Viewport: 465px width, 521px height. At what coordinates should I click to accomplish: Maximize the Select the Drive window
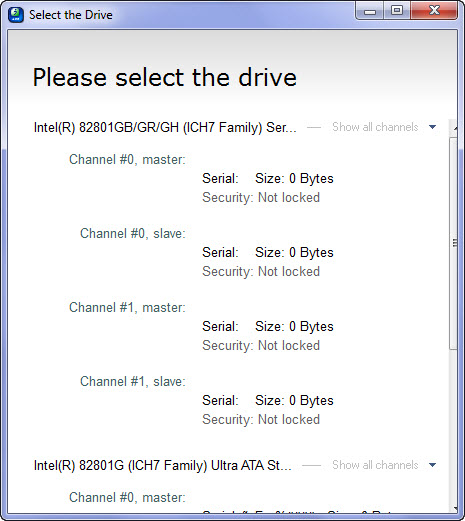[x=397, y=11]
